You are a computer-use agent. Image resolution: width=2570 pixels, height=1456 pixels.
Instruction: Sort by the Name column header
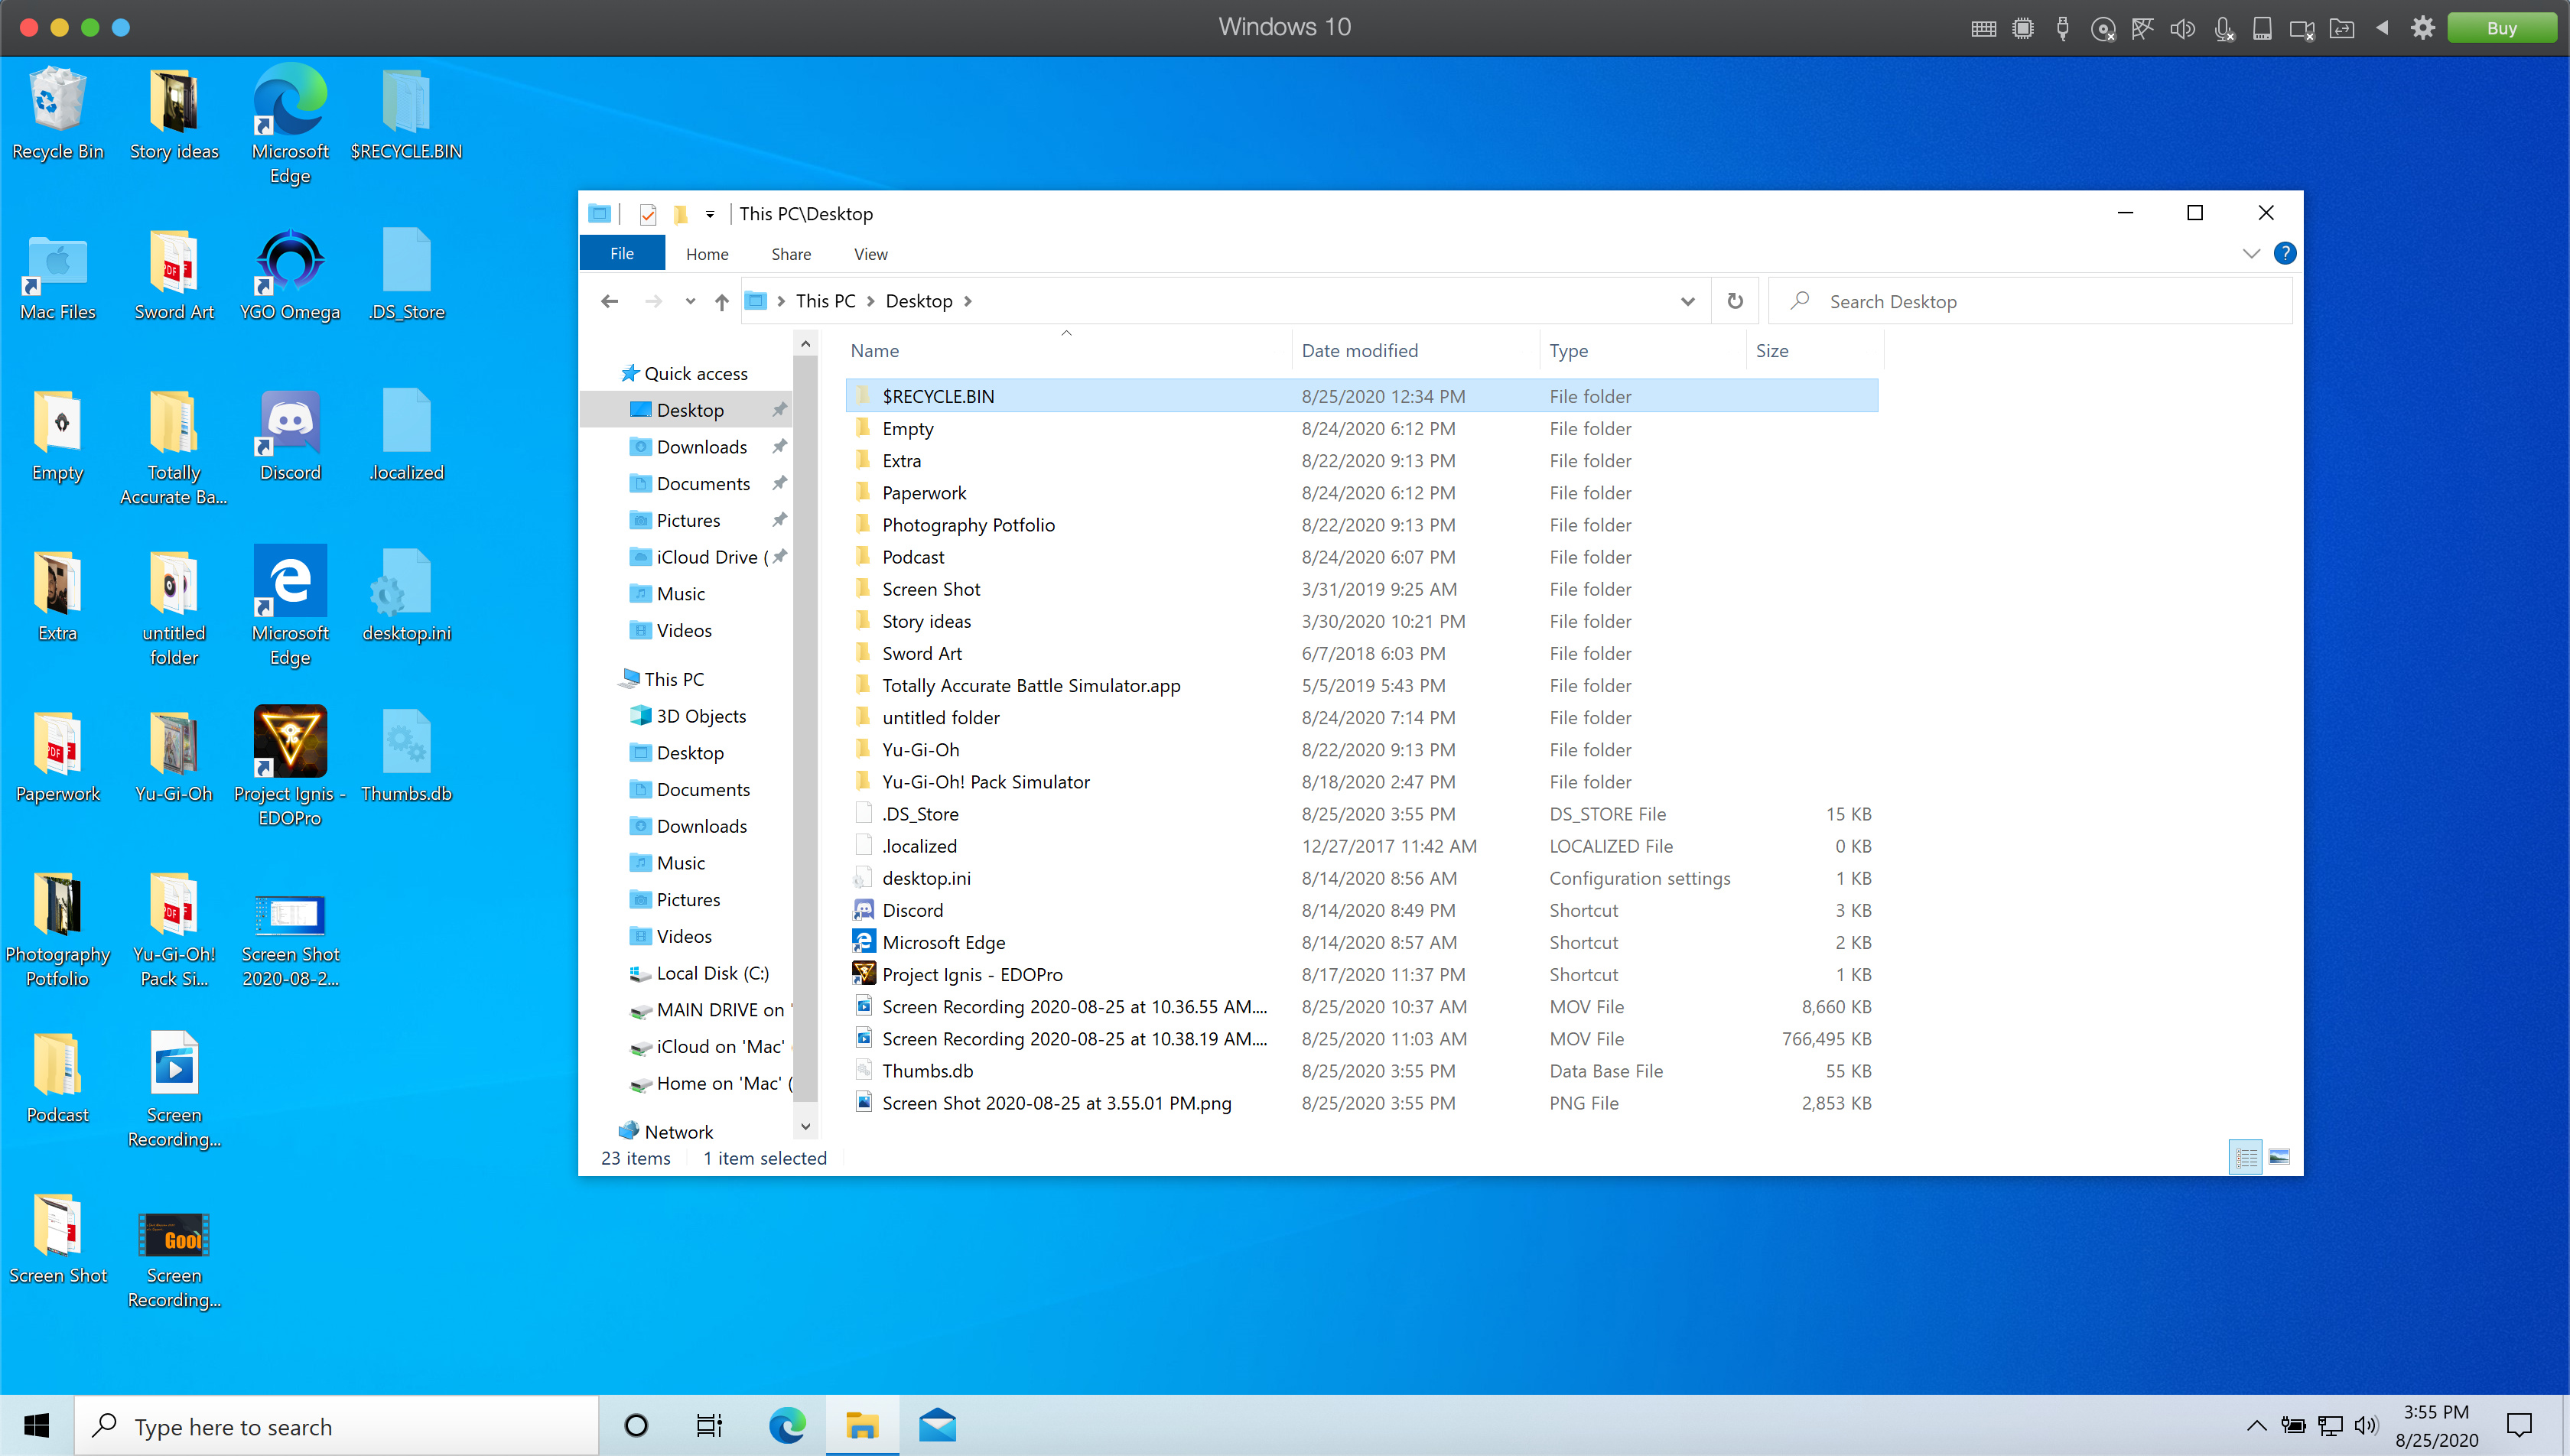click(1067, 351)
